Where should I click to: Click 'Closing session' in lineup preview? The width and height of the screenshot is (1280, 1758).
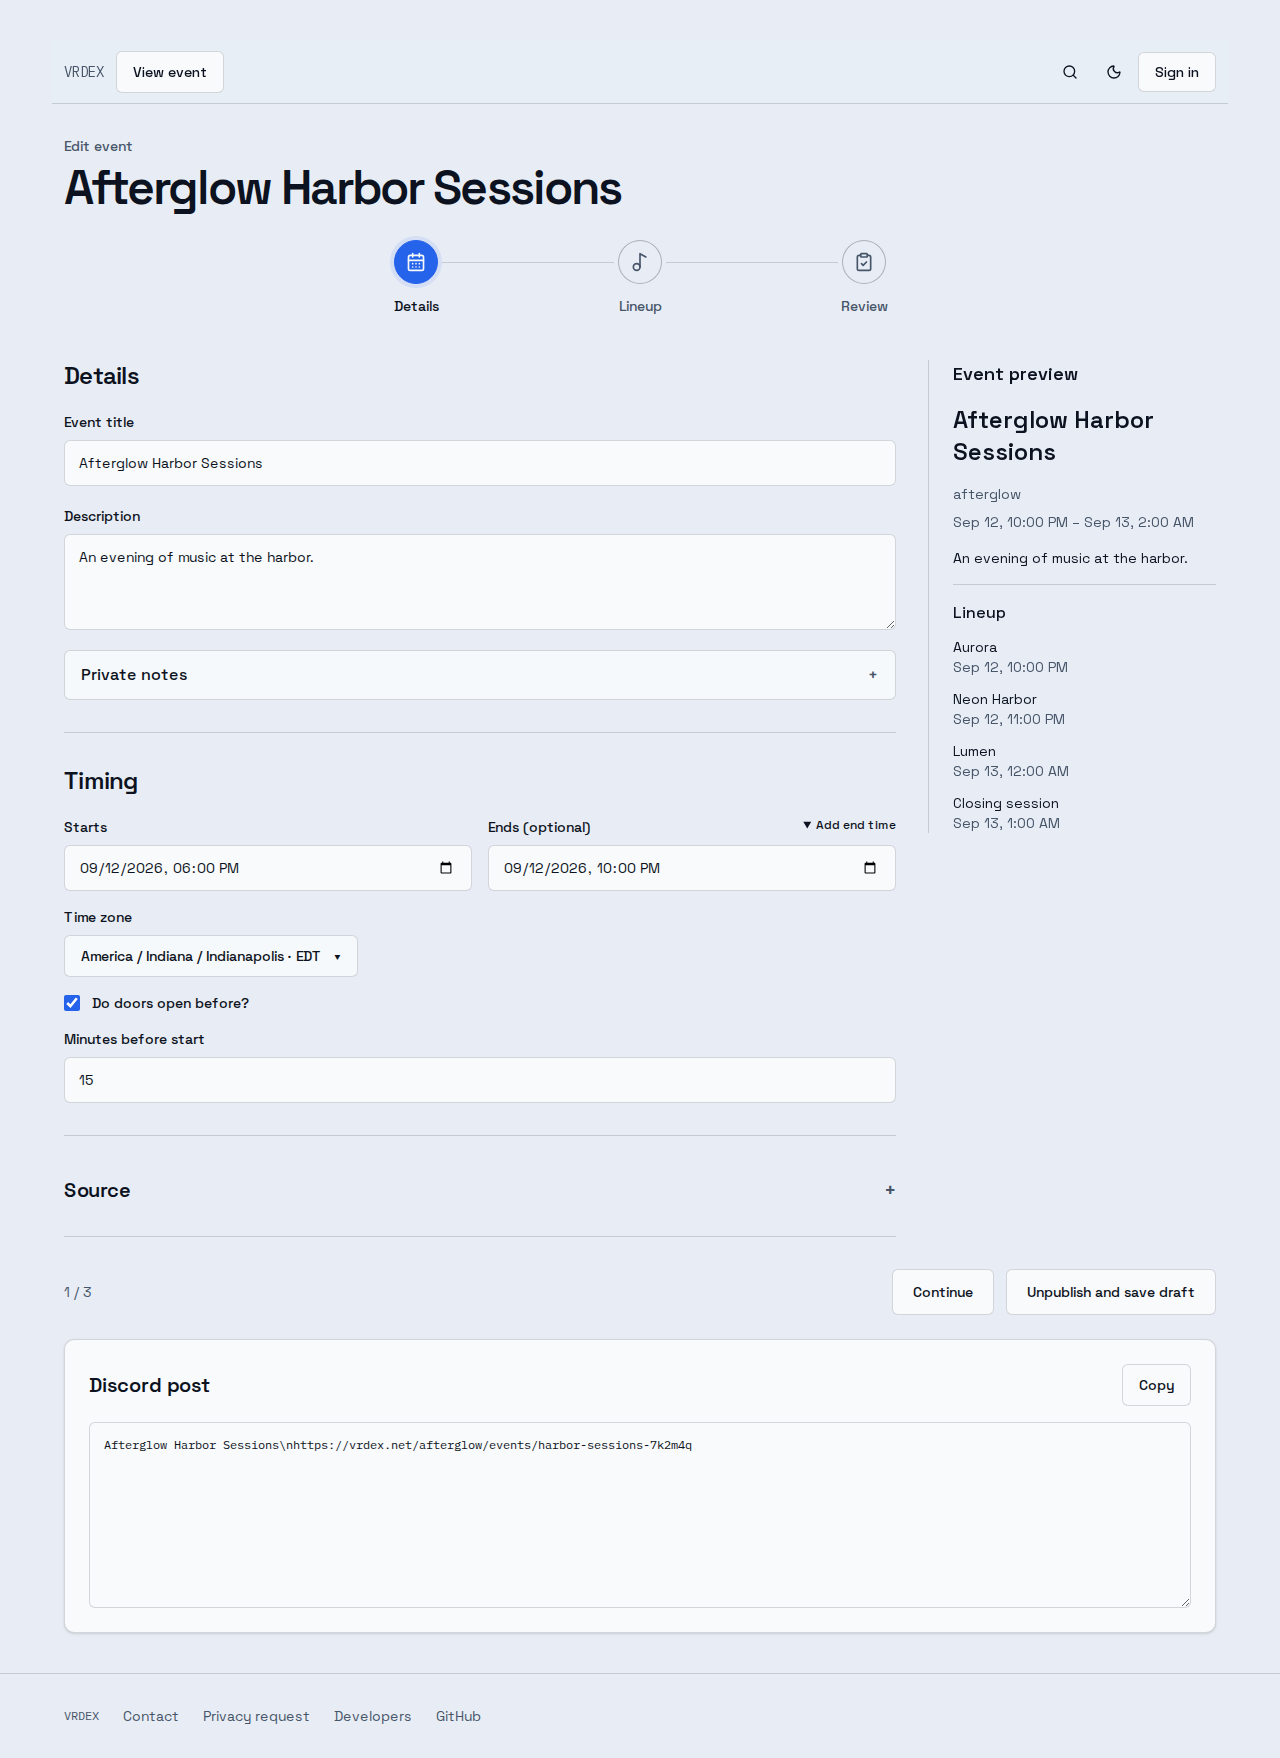(x=1006, y=803)
